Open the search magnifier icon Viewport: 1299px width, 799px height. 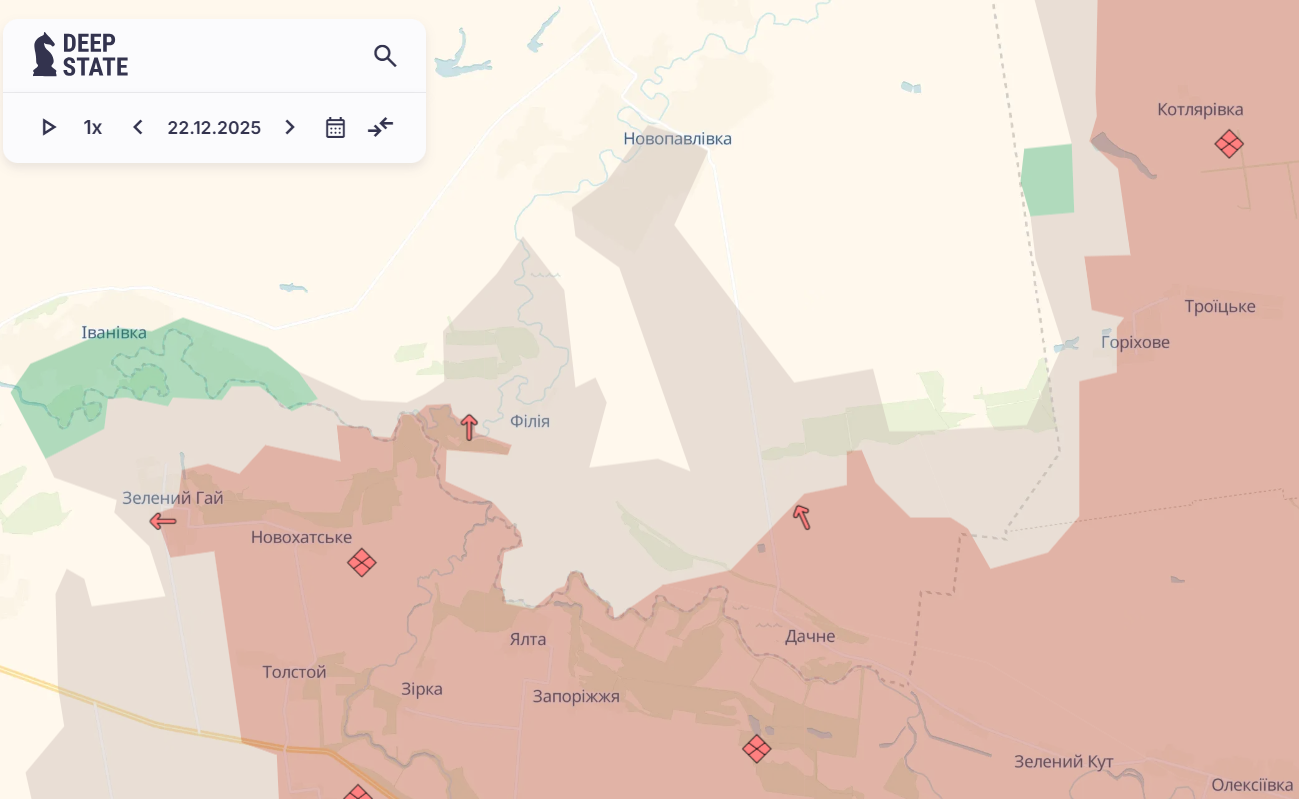(x=385, y=56)
